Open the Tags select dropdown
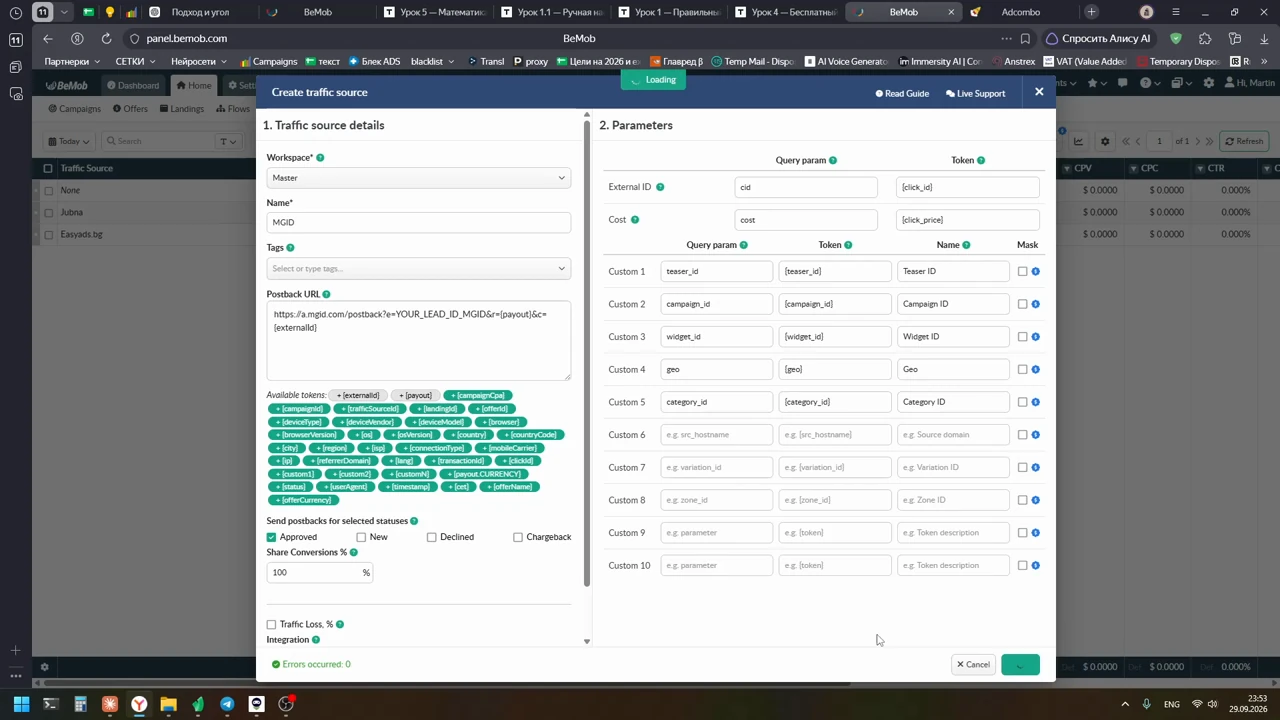Viewport: 1280px width, 720px height. [419, 268]
